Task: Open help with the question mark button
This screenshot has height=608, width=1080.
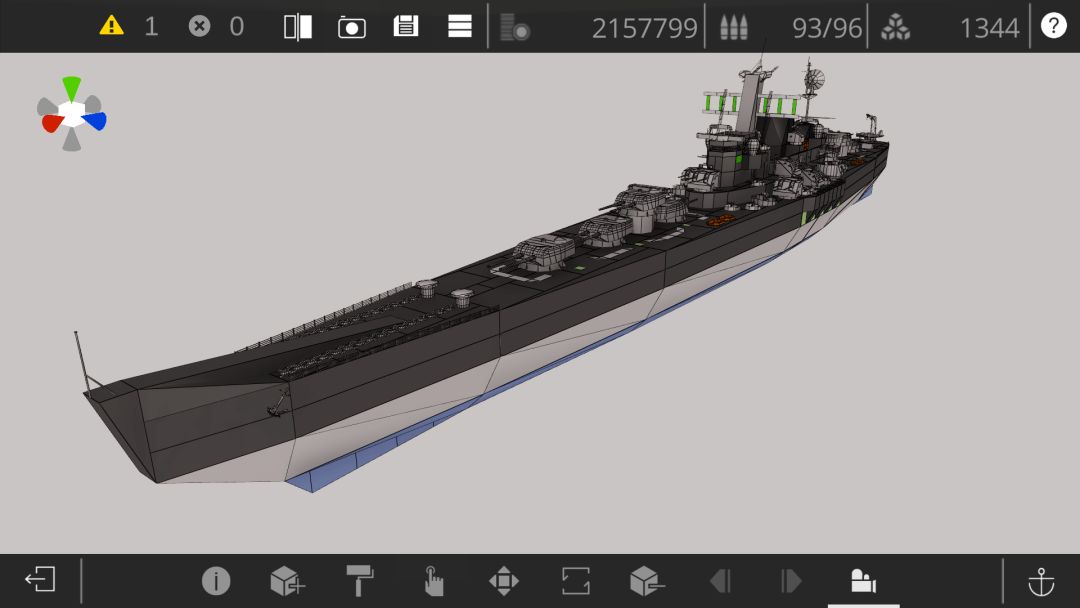Action: [x=1053, y=26]
